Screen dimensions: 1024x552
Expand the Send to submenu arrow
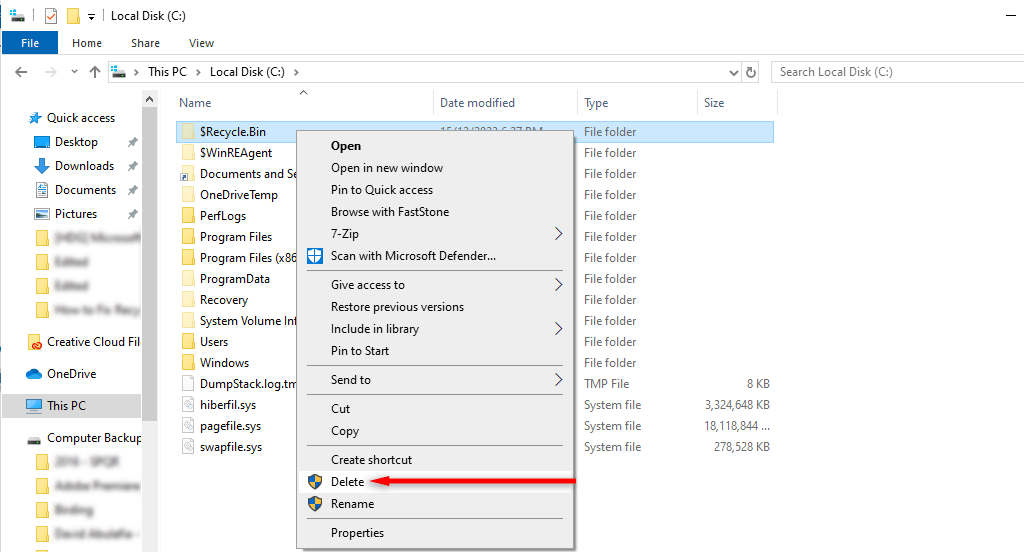coord(558,380)
